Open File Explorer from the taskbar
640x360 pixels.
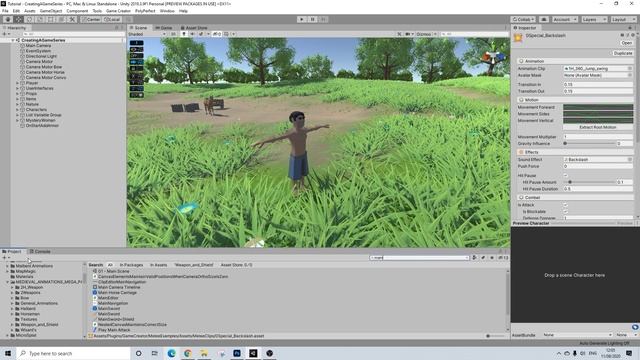pos(204,353)
